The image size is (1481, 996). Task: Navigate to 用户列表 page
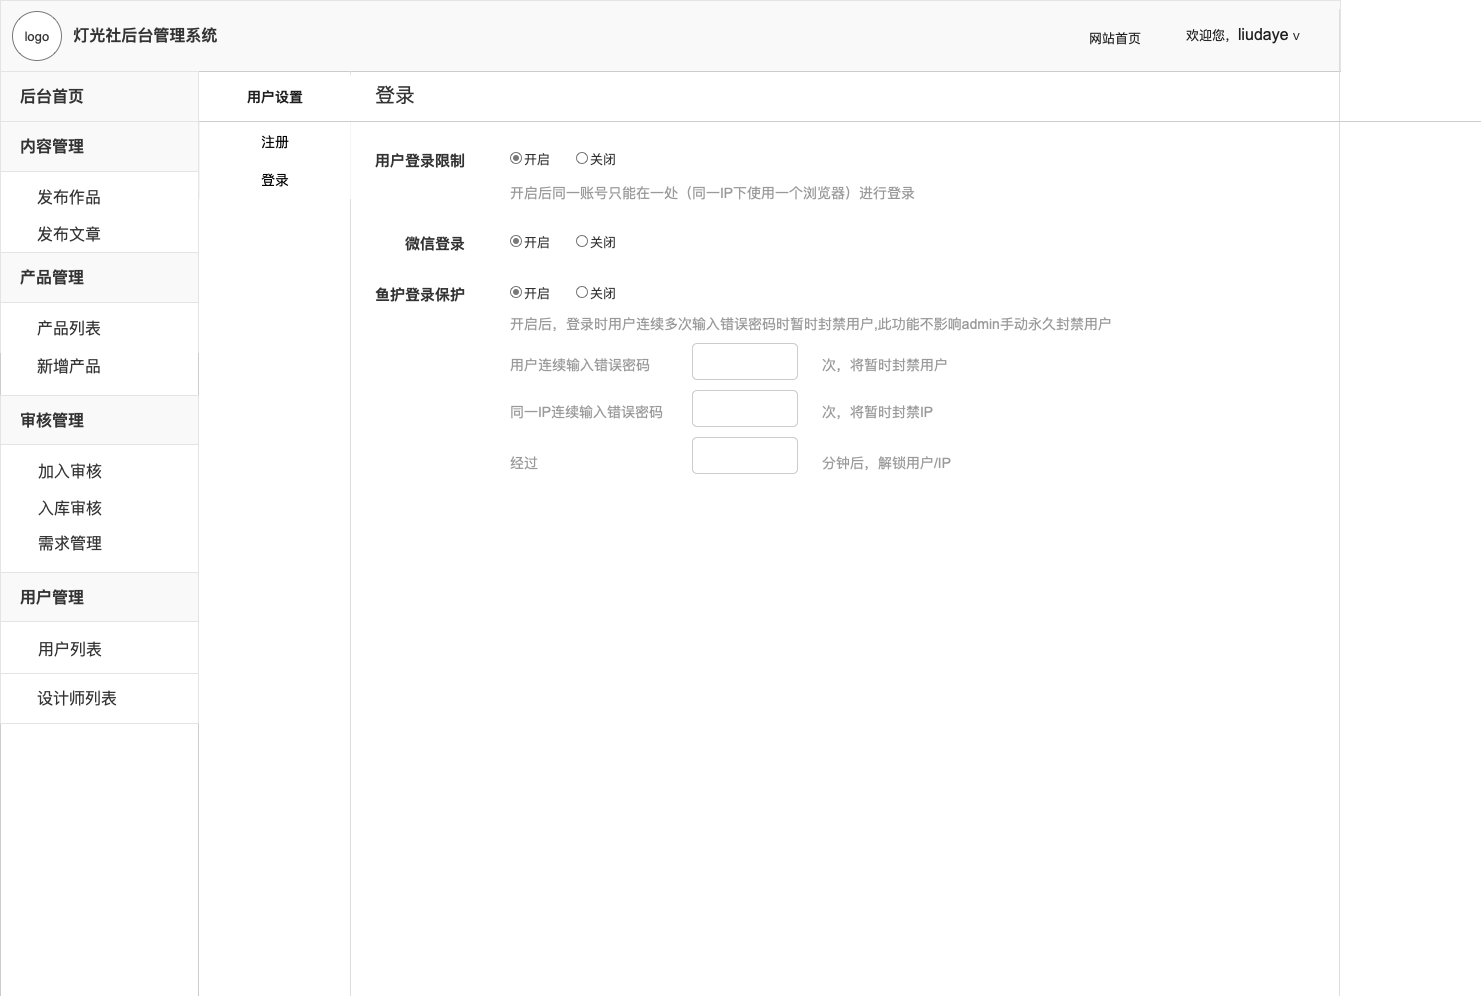point(70,649)
